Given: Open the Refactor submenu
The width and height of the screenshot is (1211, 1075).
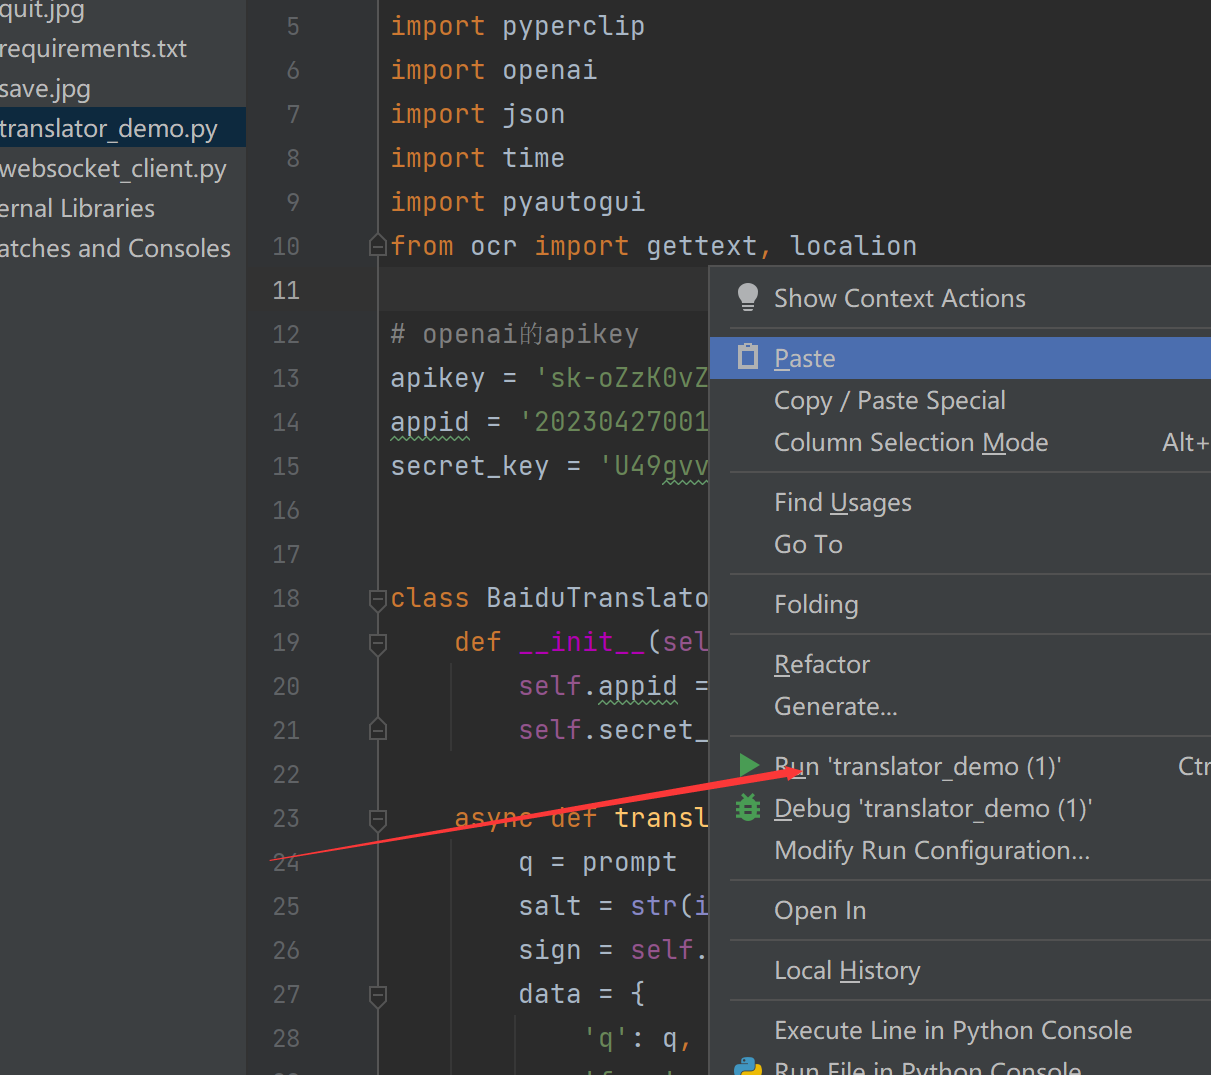Looking at the screenshot, I should pyautogui.click(x=821, y=665).
